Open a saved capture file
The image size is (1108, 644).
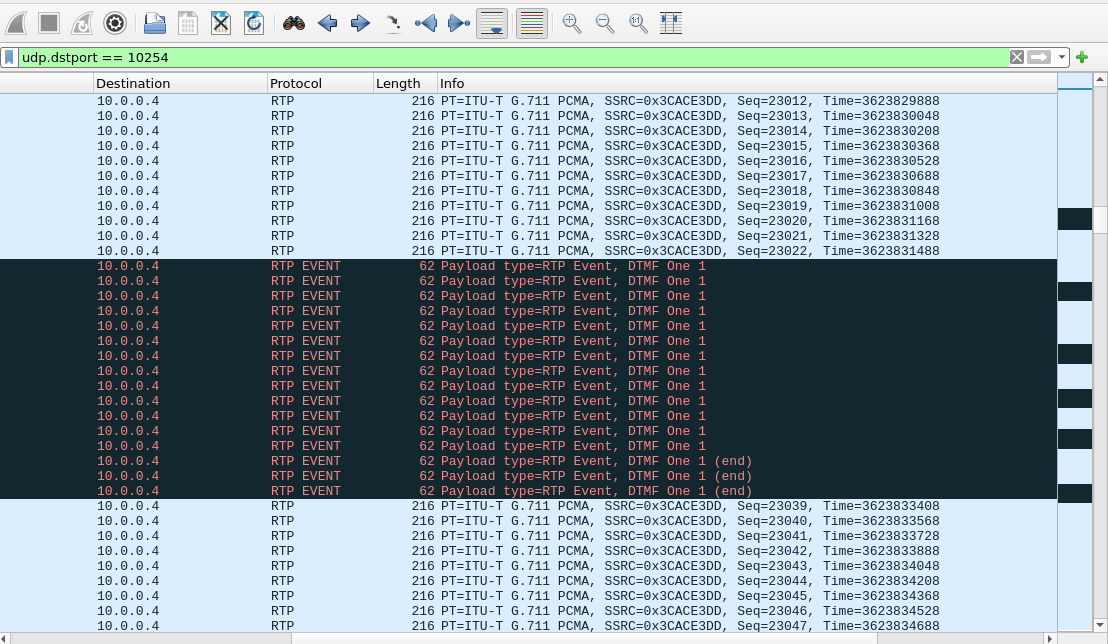click(154, 22)
